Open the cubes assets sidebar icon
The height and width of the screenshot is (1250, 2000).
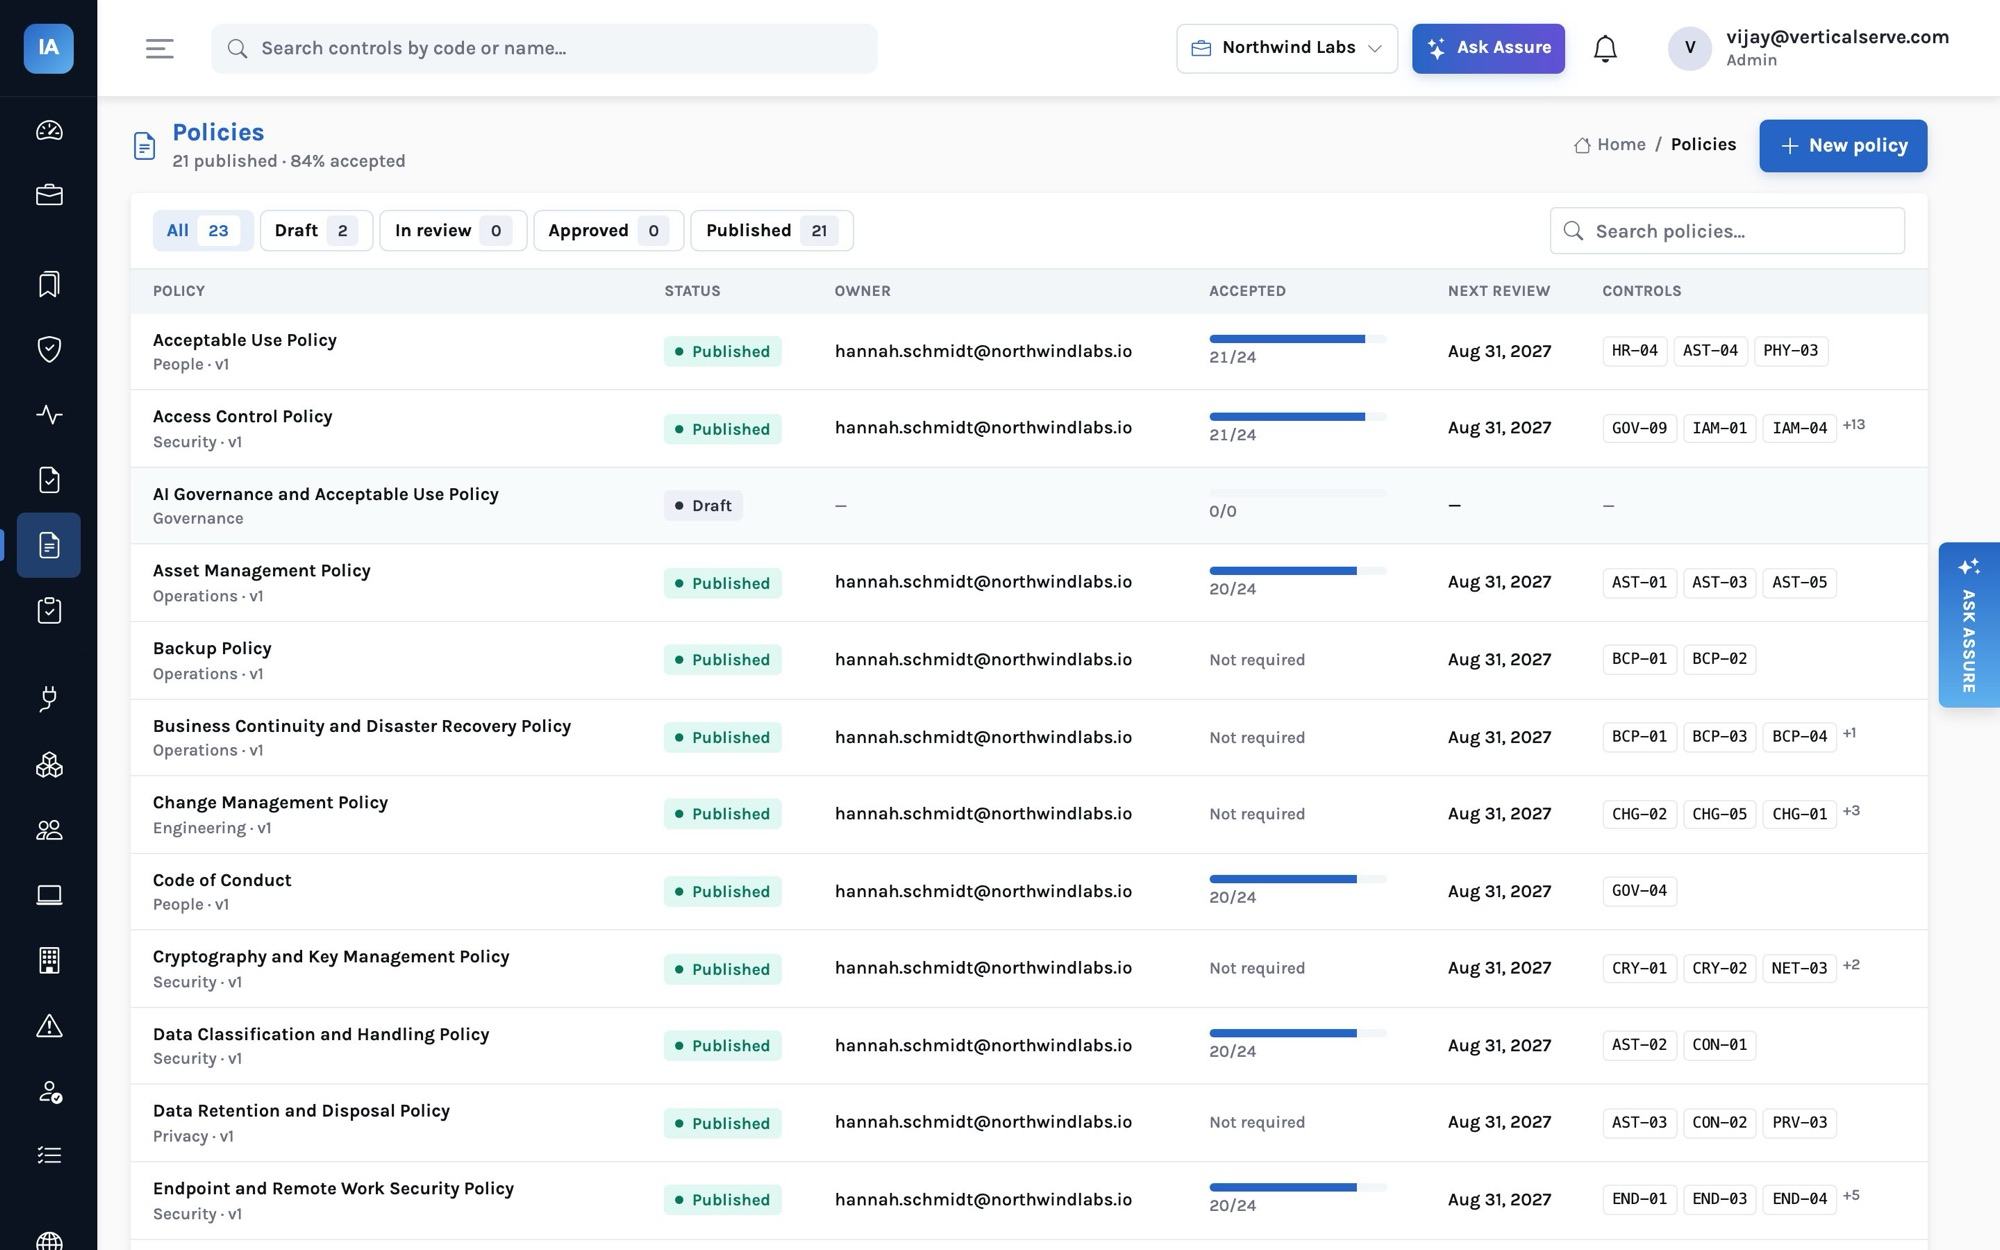(x=49, y=765)
